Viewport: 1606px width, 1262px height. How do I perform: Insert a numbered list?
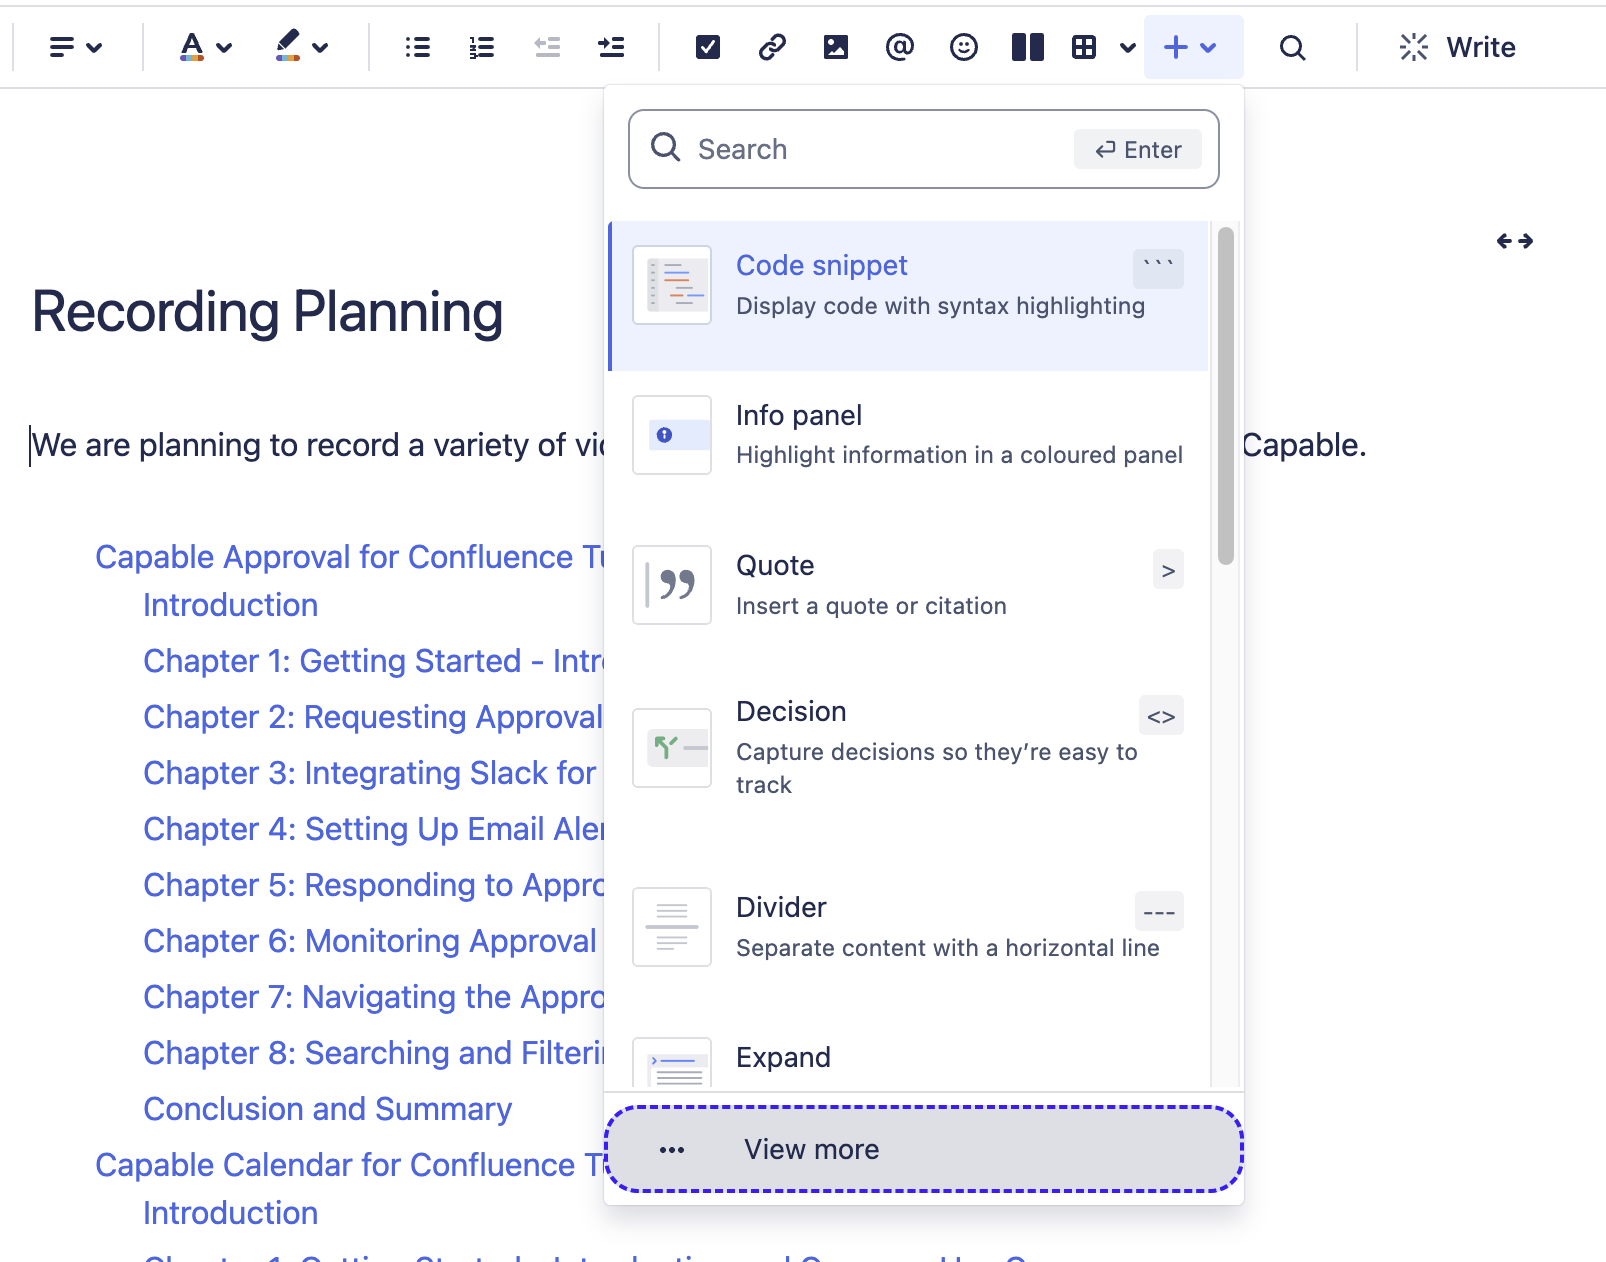(482, 47)
